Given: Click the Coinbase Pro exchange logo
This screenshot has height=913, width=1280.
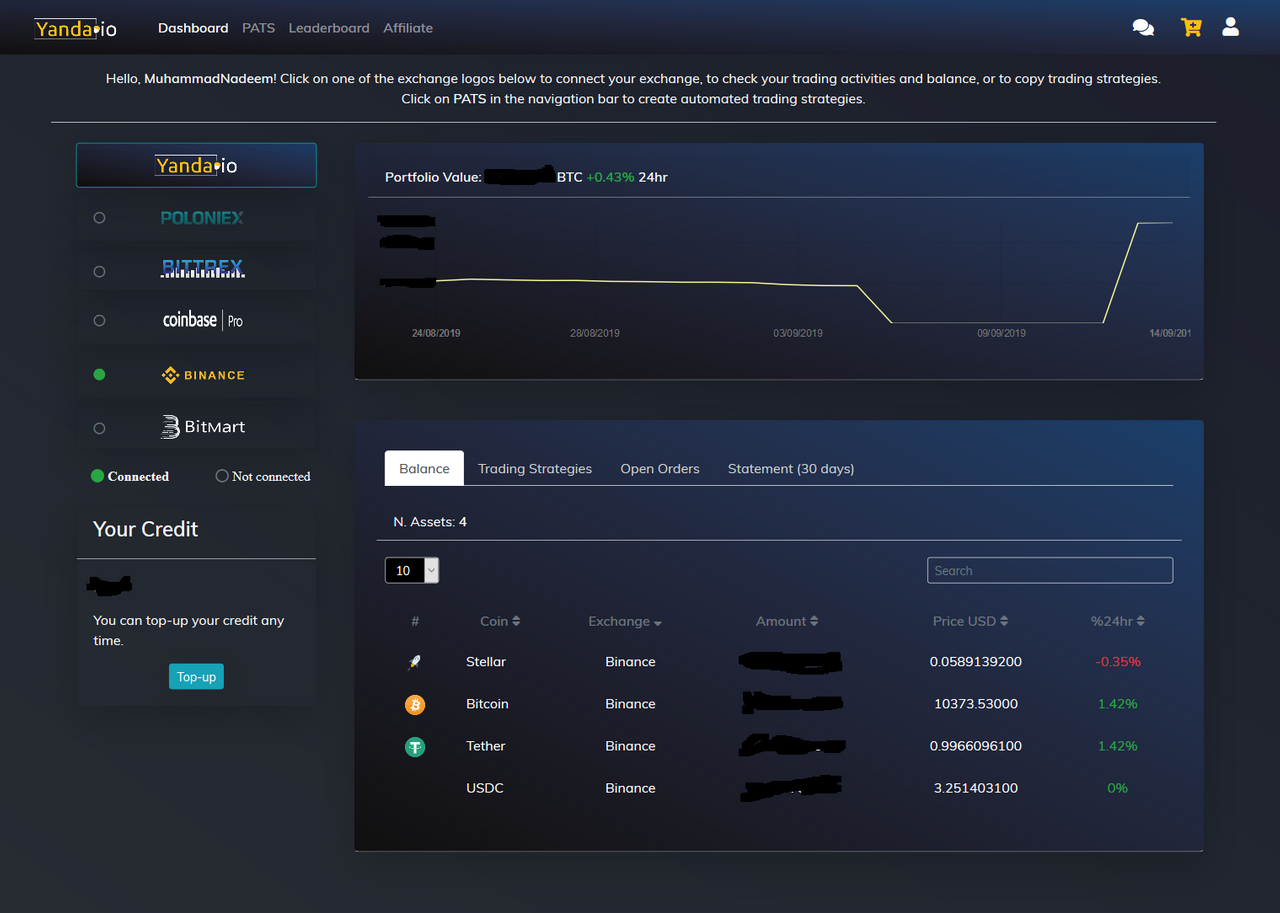Looking at the screenshot, I should [202, 320].
